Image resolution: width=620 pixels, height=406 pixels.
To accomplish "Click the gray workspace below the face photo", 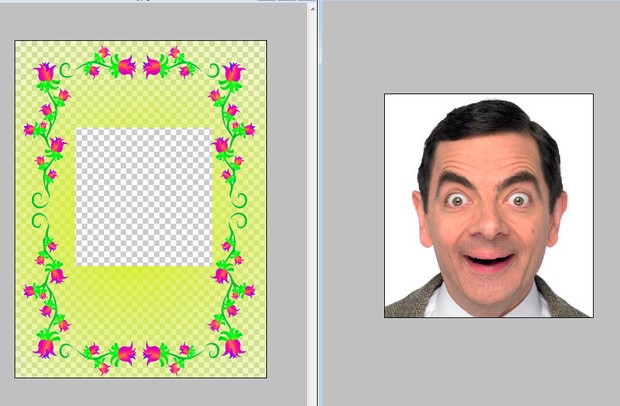I will coord(488,360).
